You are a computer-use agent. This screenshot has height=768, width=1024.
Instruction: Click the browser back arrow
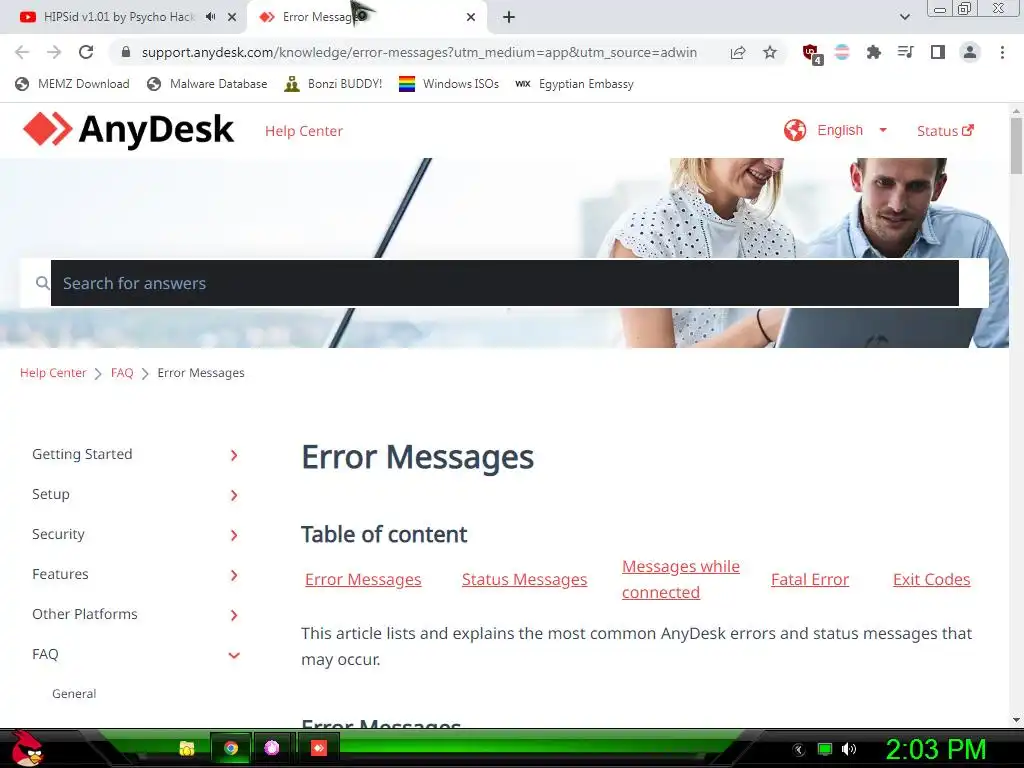pos(22,52)
